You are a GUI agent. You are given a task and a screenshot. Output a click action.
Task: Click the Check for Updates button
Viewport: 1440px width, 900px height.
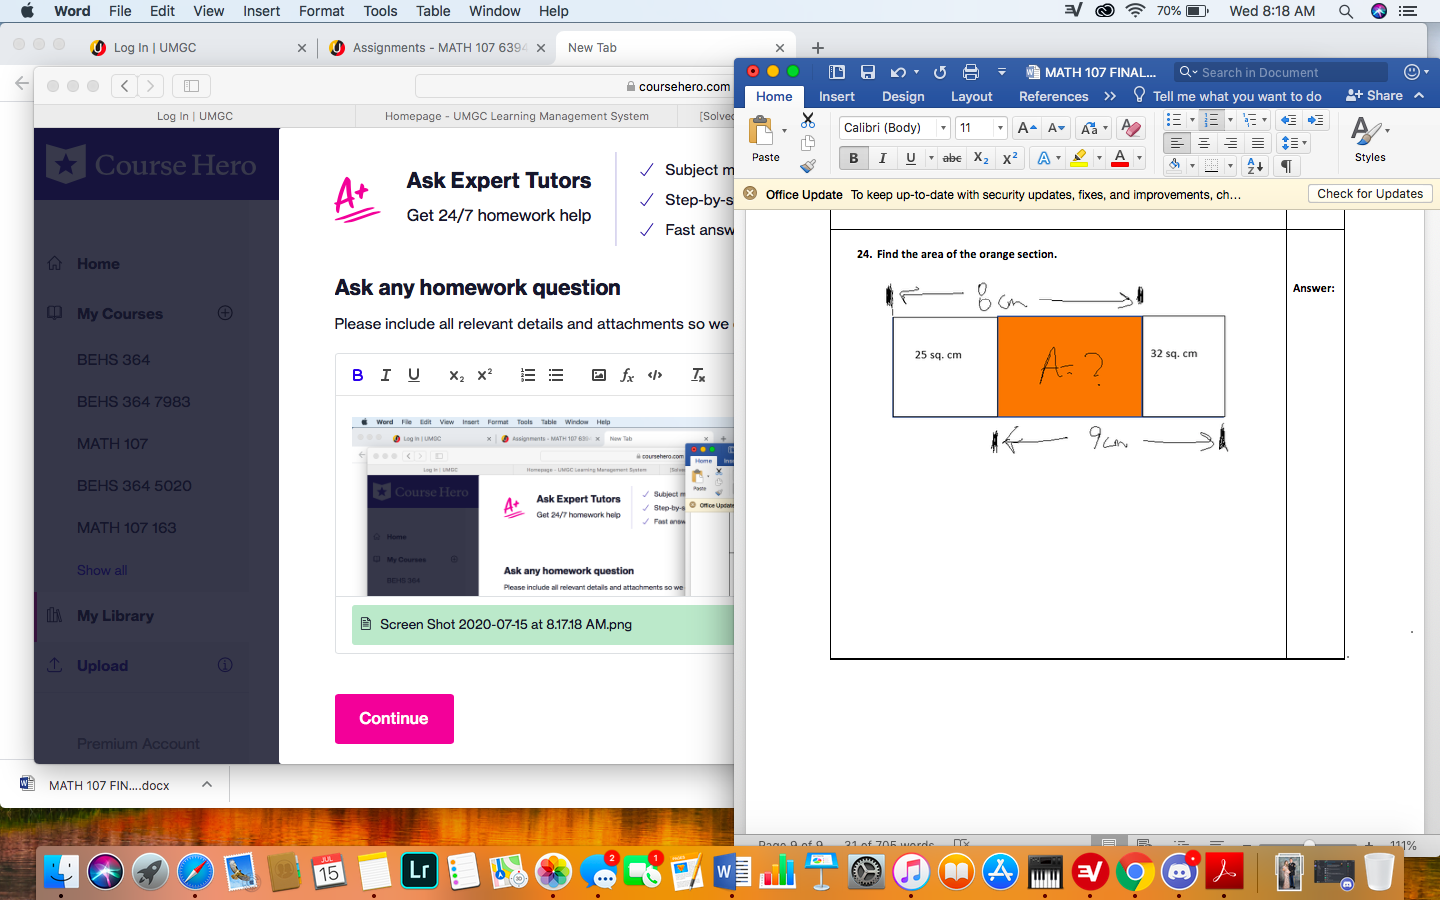tap(1370, 194)
